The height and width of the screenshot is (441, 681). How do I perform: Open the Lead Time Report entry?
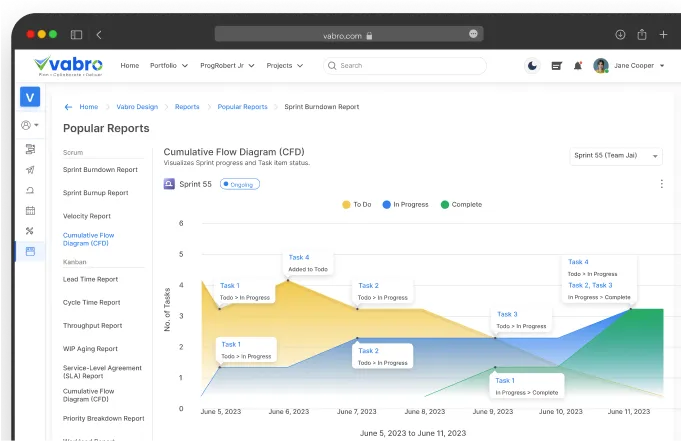(x=90, y=279)
